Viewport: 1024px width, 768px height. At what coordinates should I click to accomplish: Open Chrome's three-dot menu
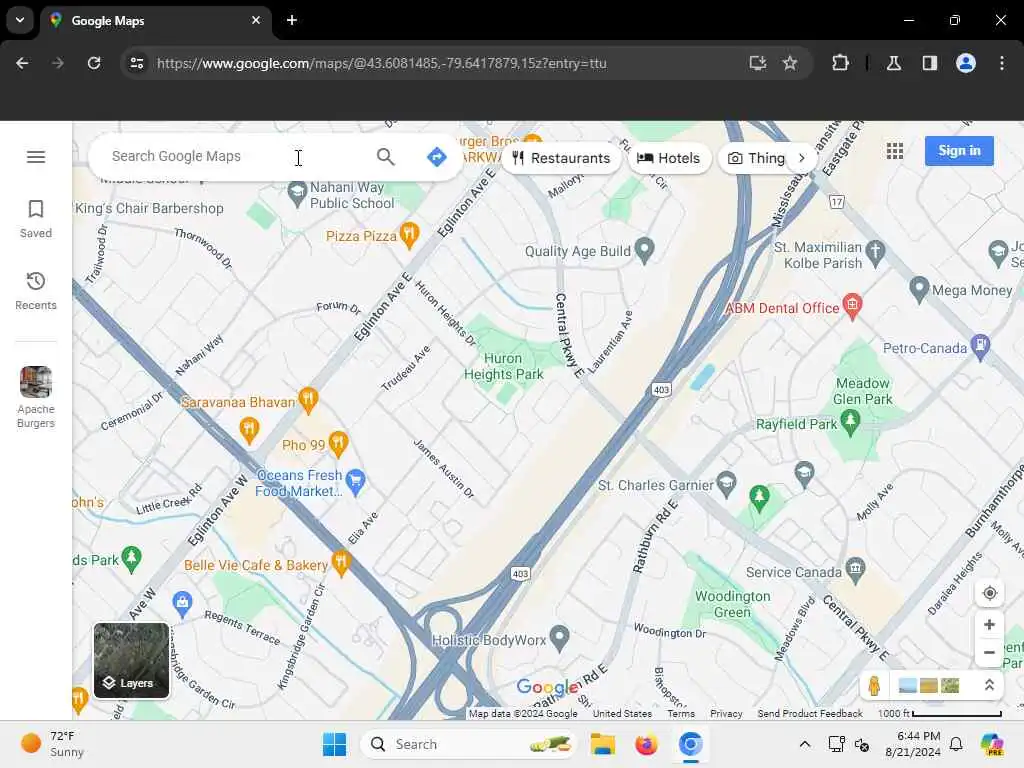1002,63
